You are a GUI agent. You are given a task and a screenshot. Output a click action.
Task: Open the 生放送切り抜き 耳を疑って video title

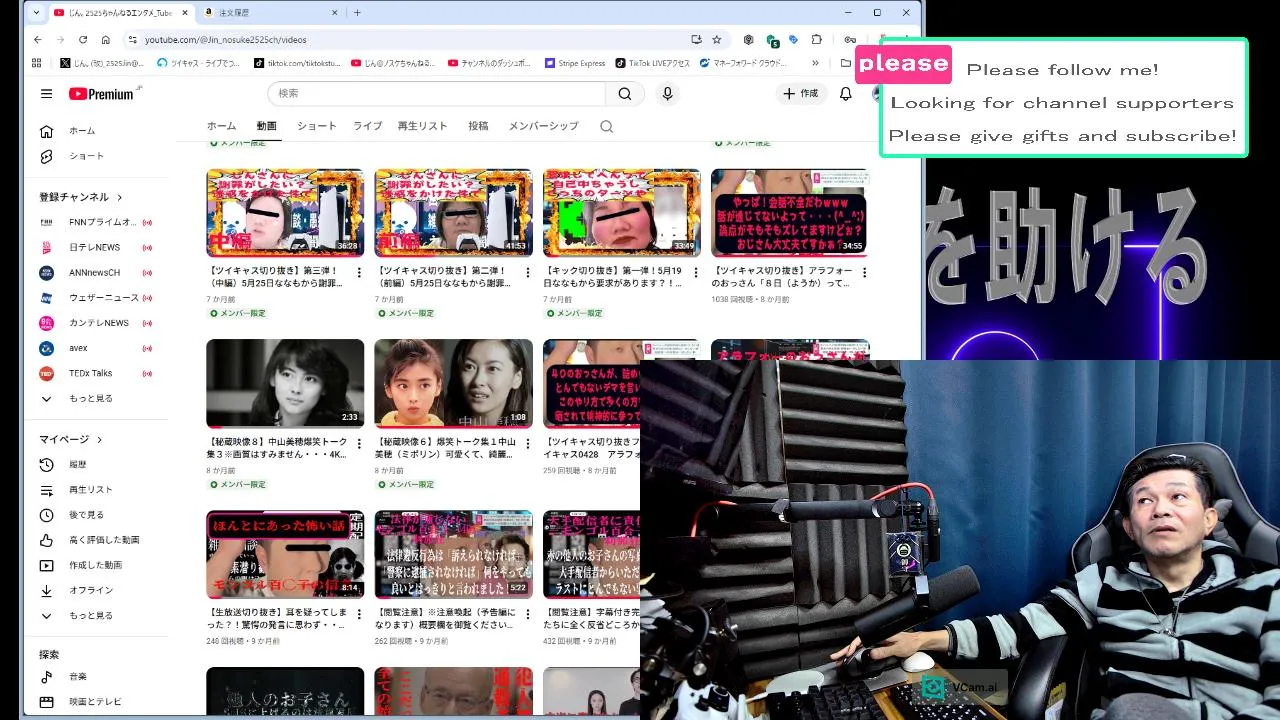[277, 618]
